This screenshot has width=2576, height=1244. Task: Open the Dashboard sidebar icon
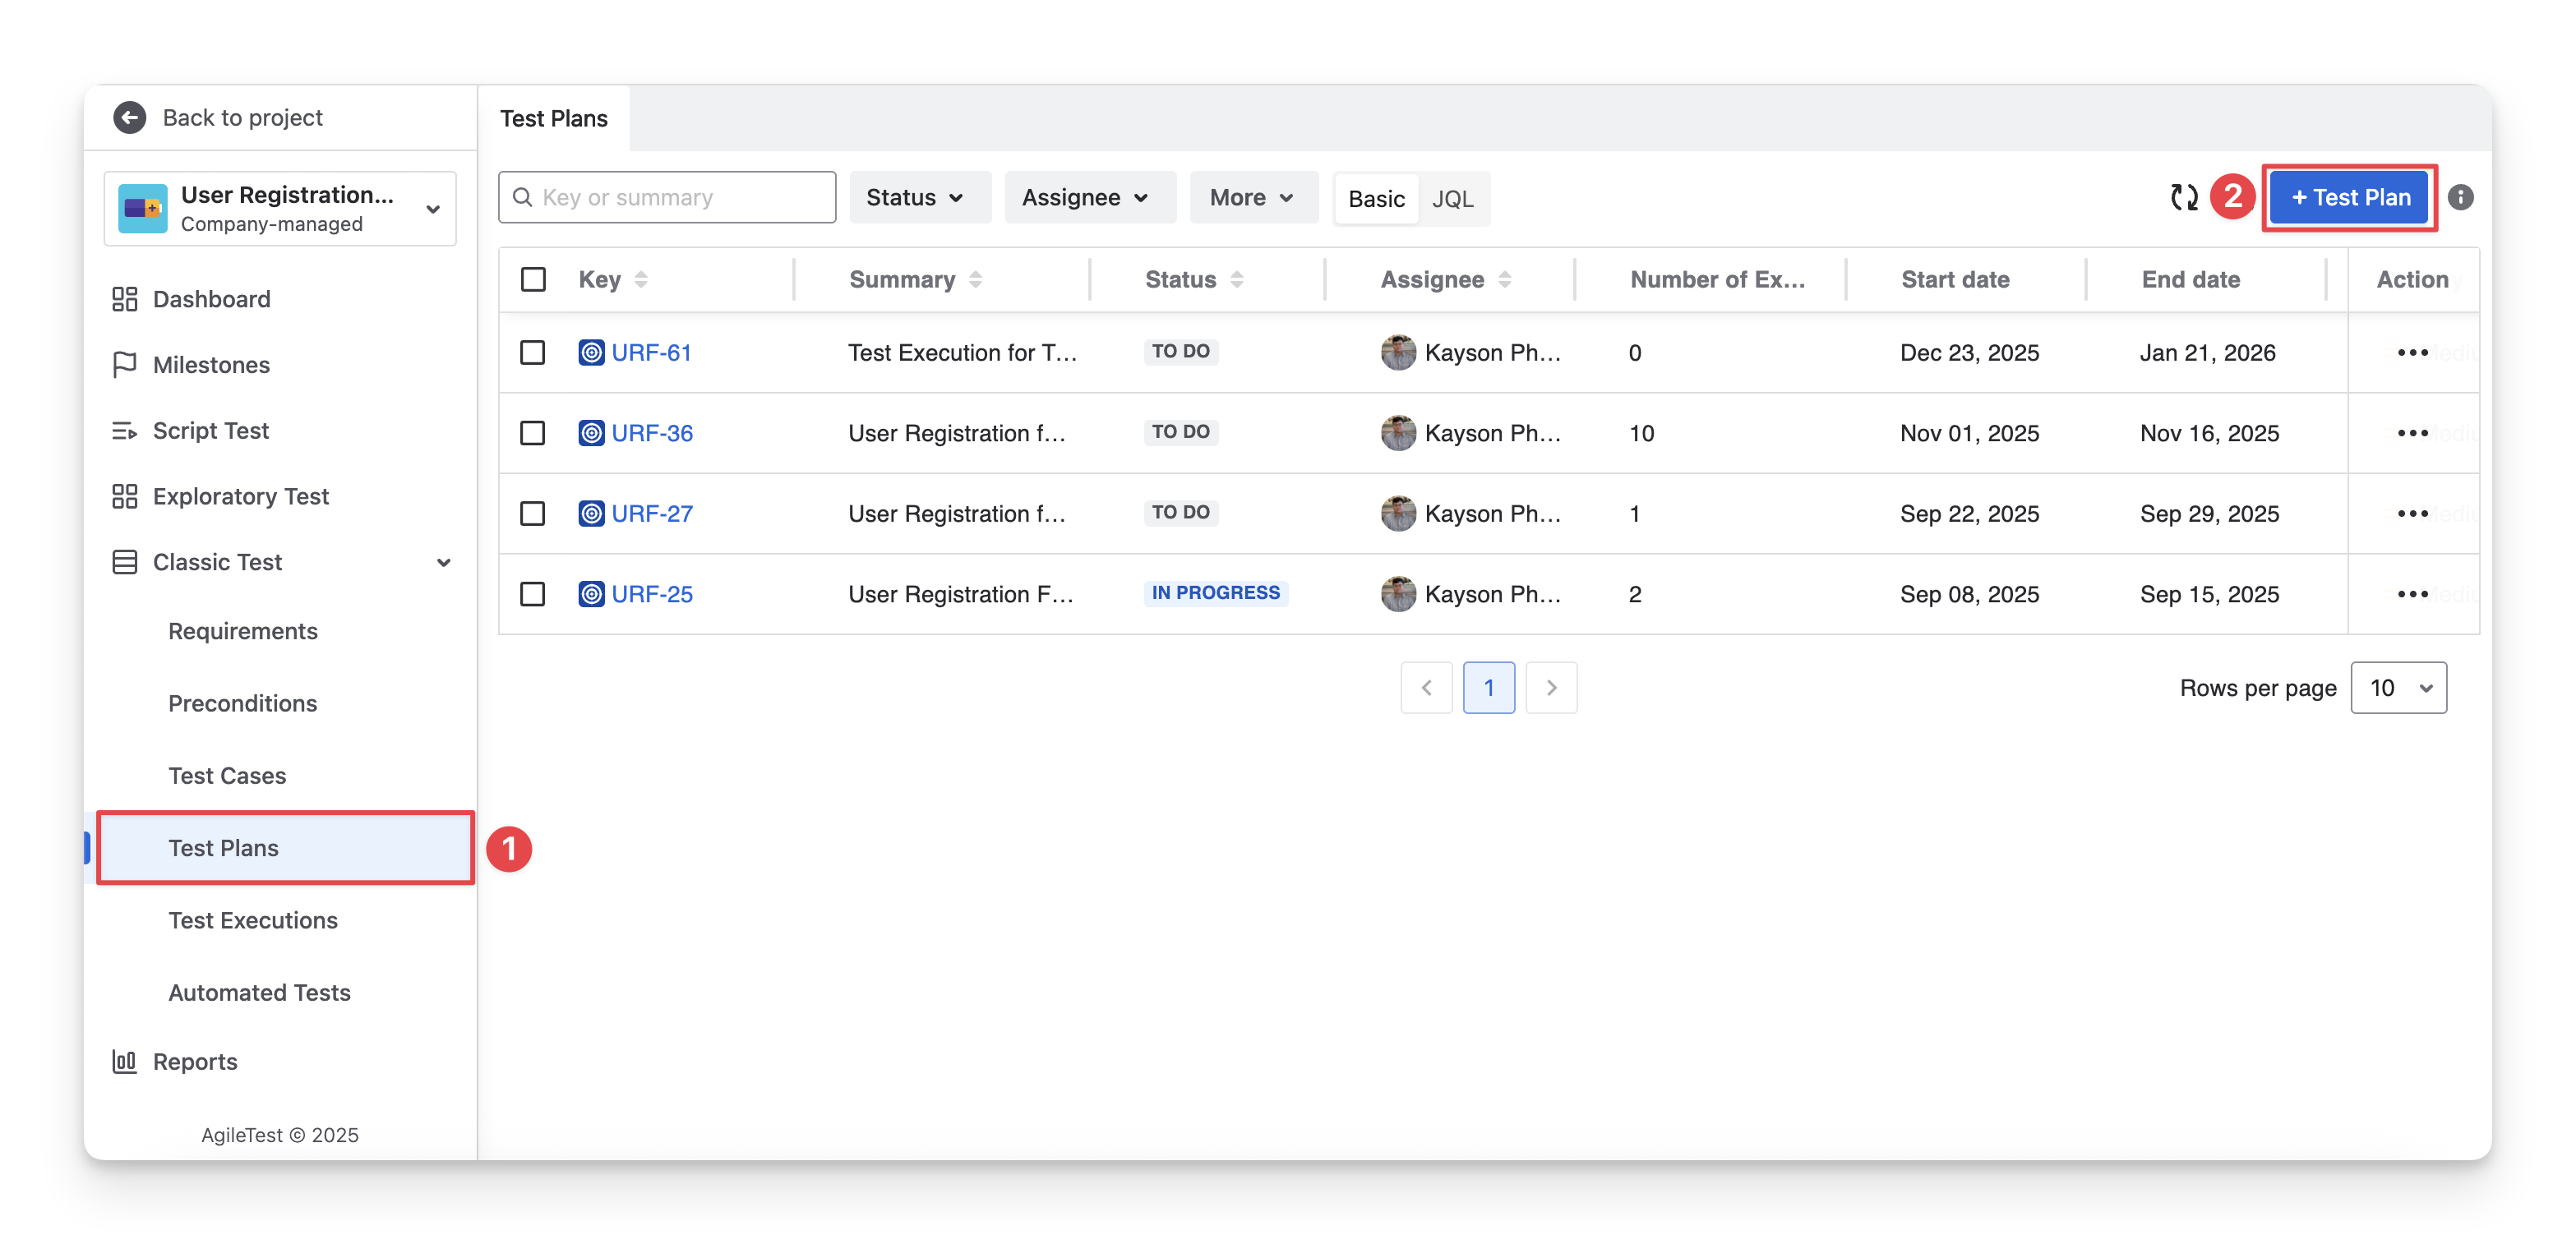point(124,299)
